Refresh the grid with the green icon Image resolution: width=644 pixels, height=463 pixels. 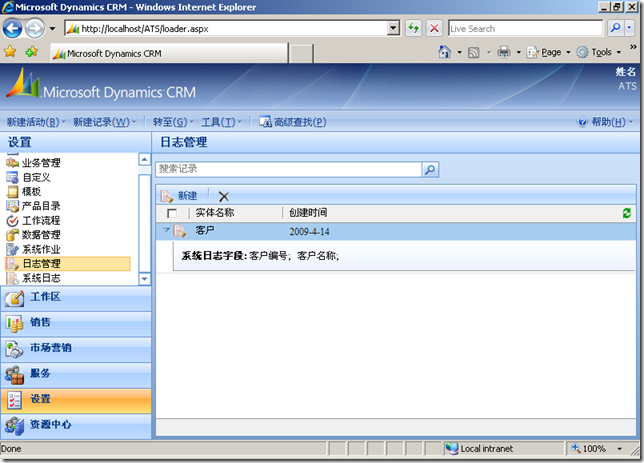point(626,213)
